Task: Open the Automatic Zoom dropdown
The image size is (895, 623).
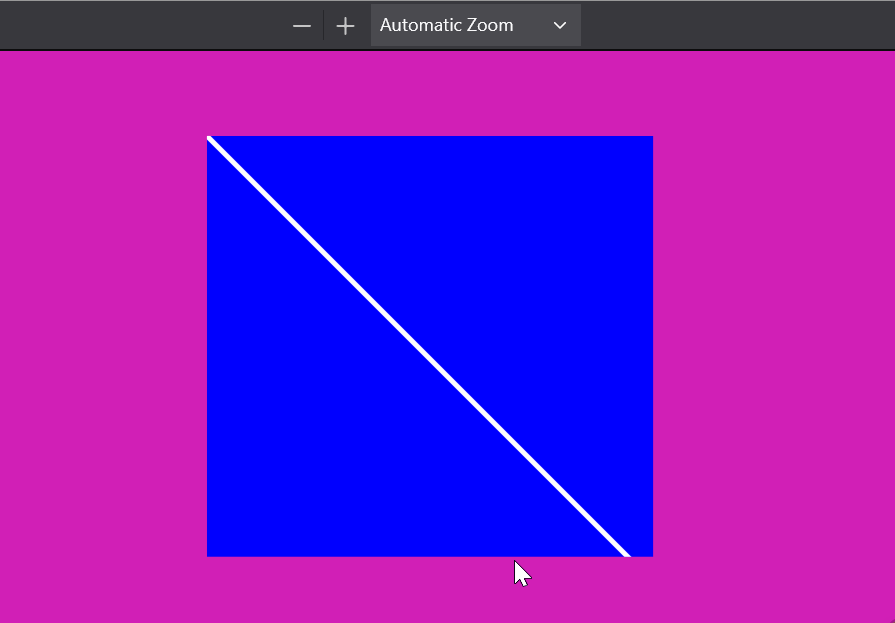Action: (476, 25)
